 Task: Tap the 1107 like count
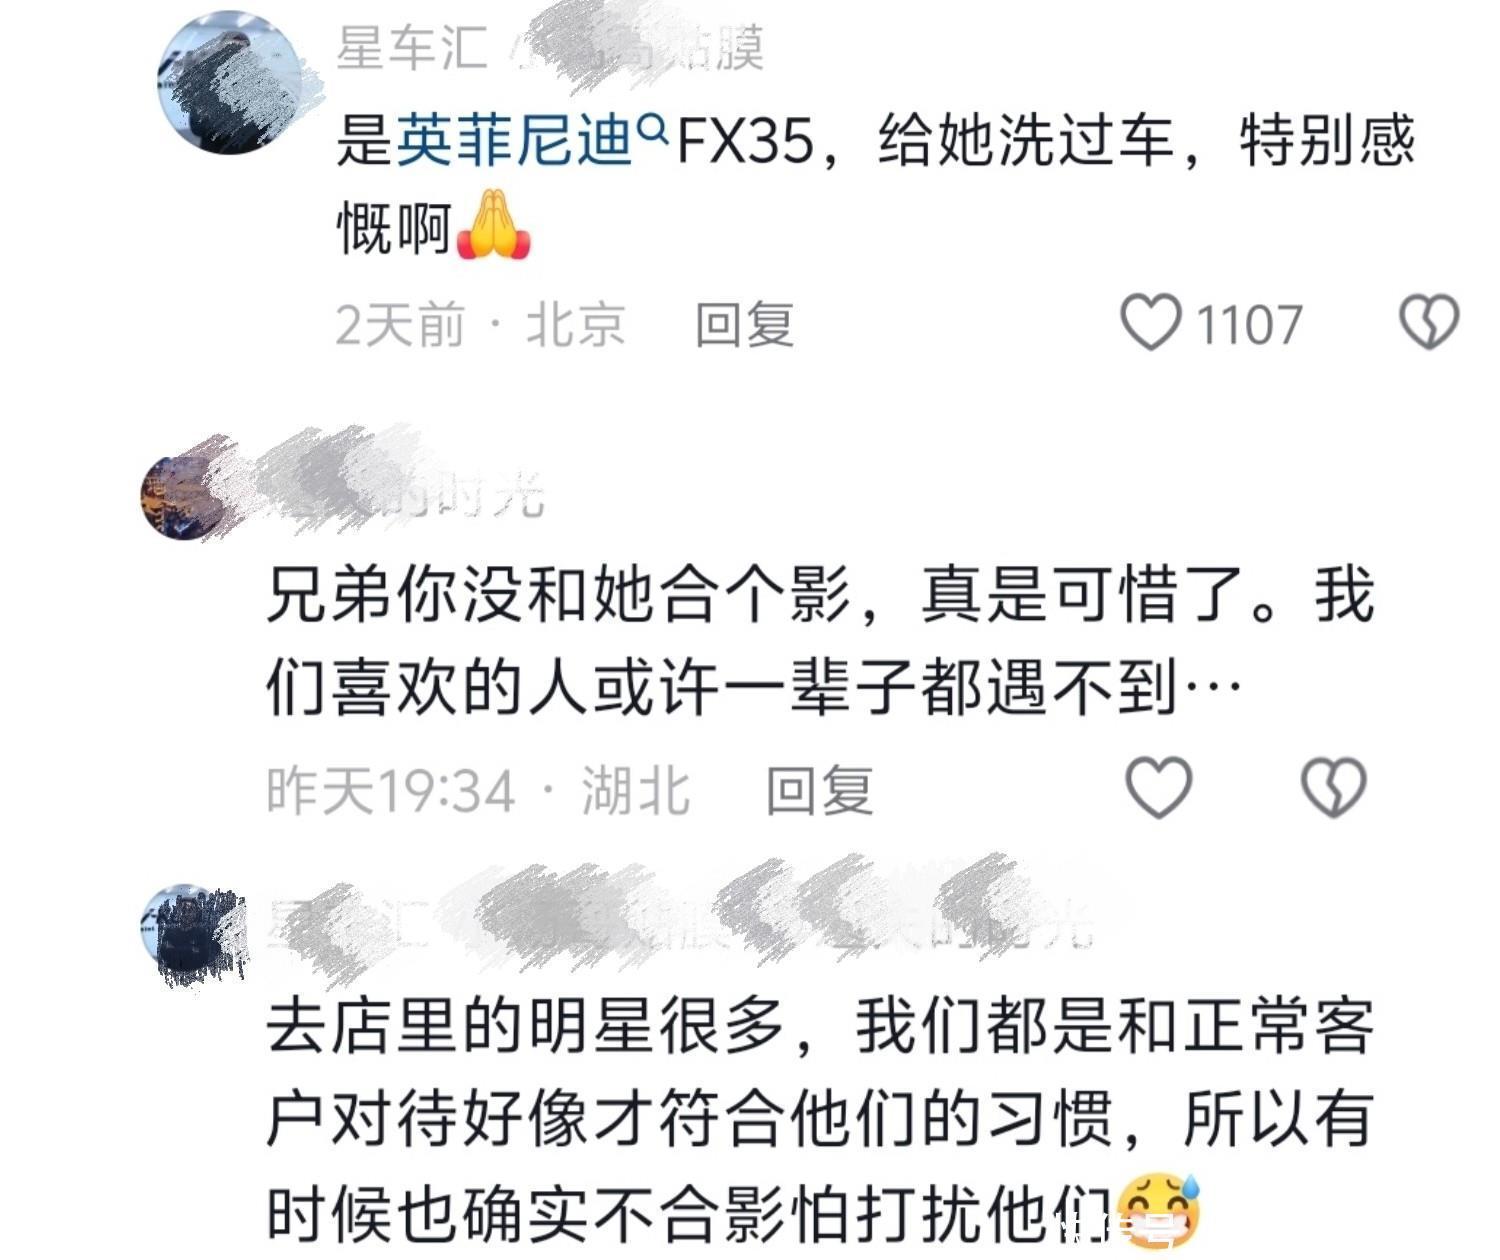click(1249, 325)
